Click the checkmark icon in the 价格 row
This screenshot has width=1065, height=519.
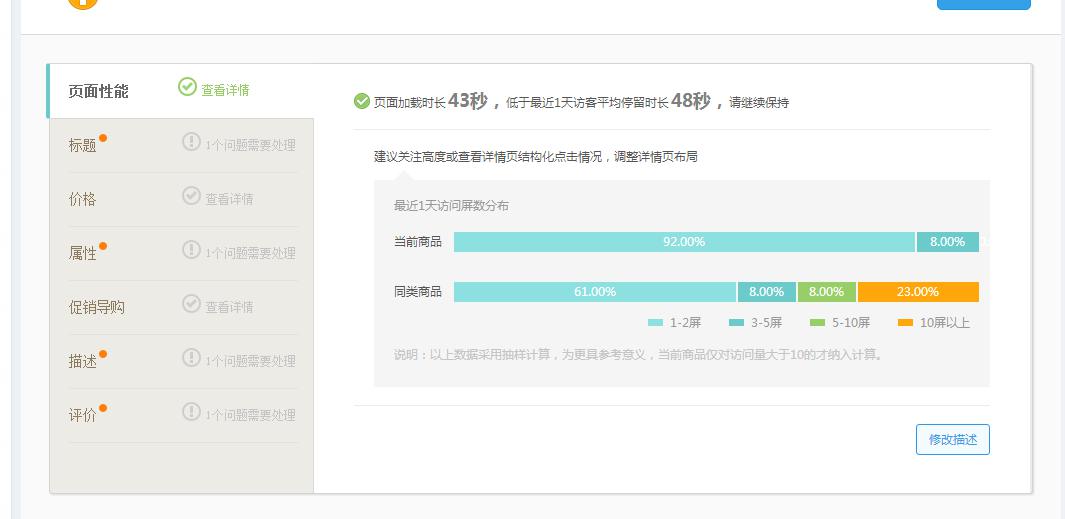click(191, 196)
